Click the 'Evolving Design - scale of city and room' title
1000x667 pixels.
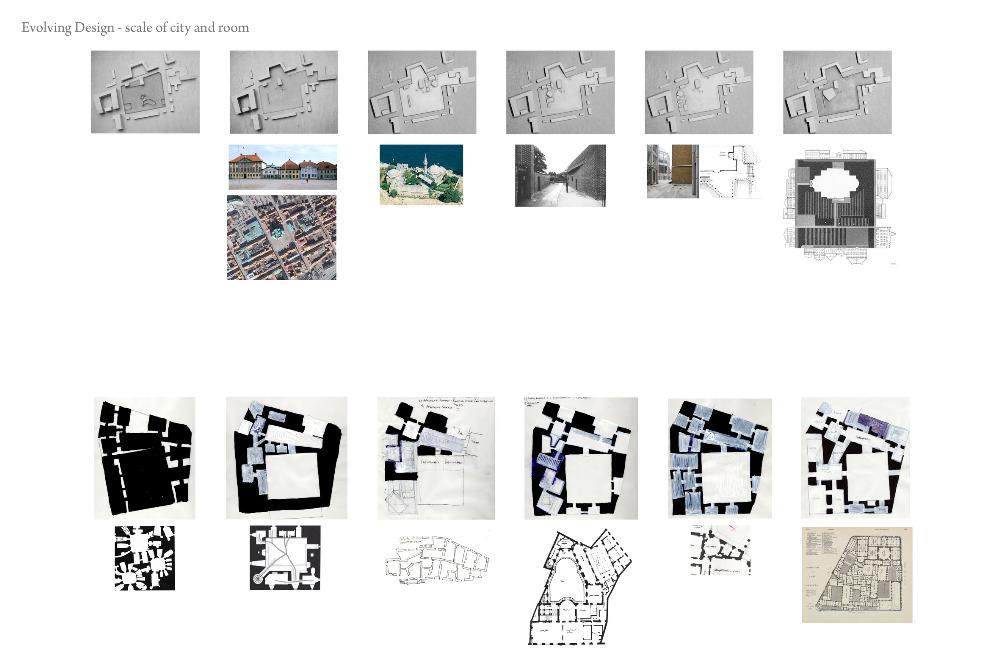click(135, 28)
